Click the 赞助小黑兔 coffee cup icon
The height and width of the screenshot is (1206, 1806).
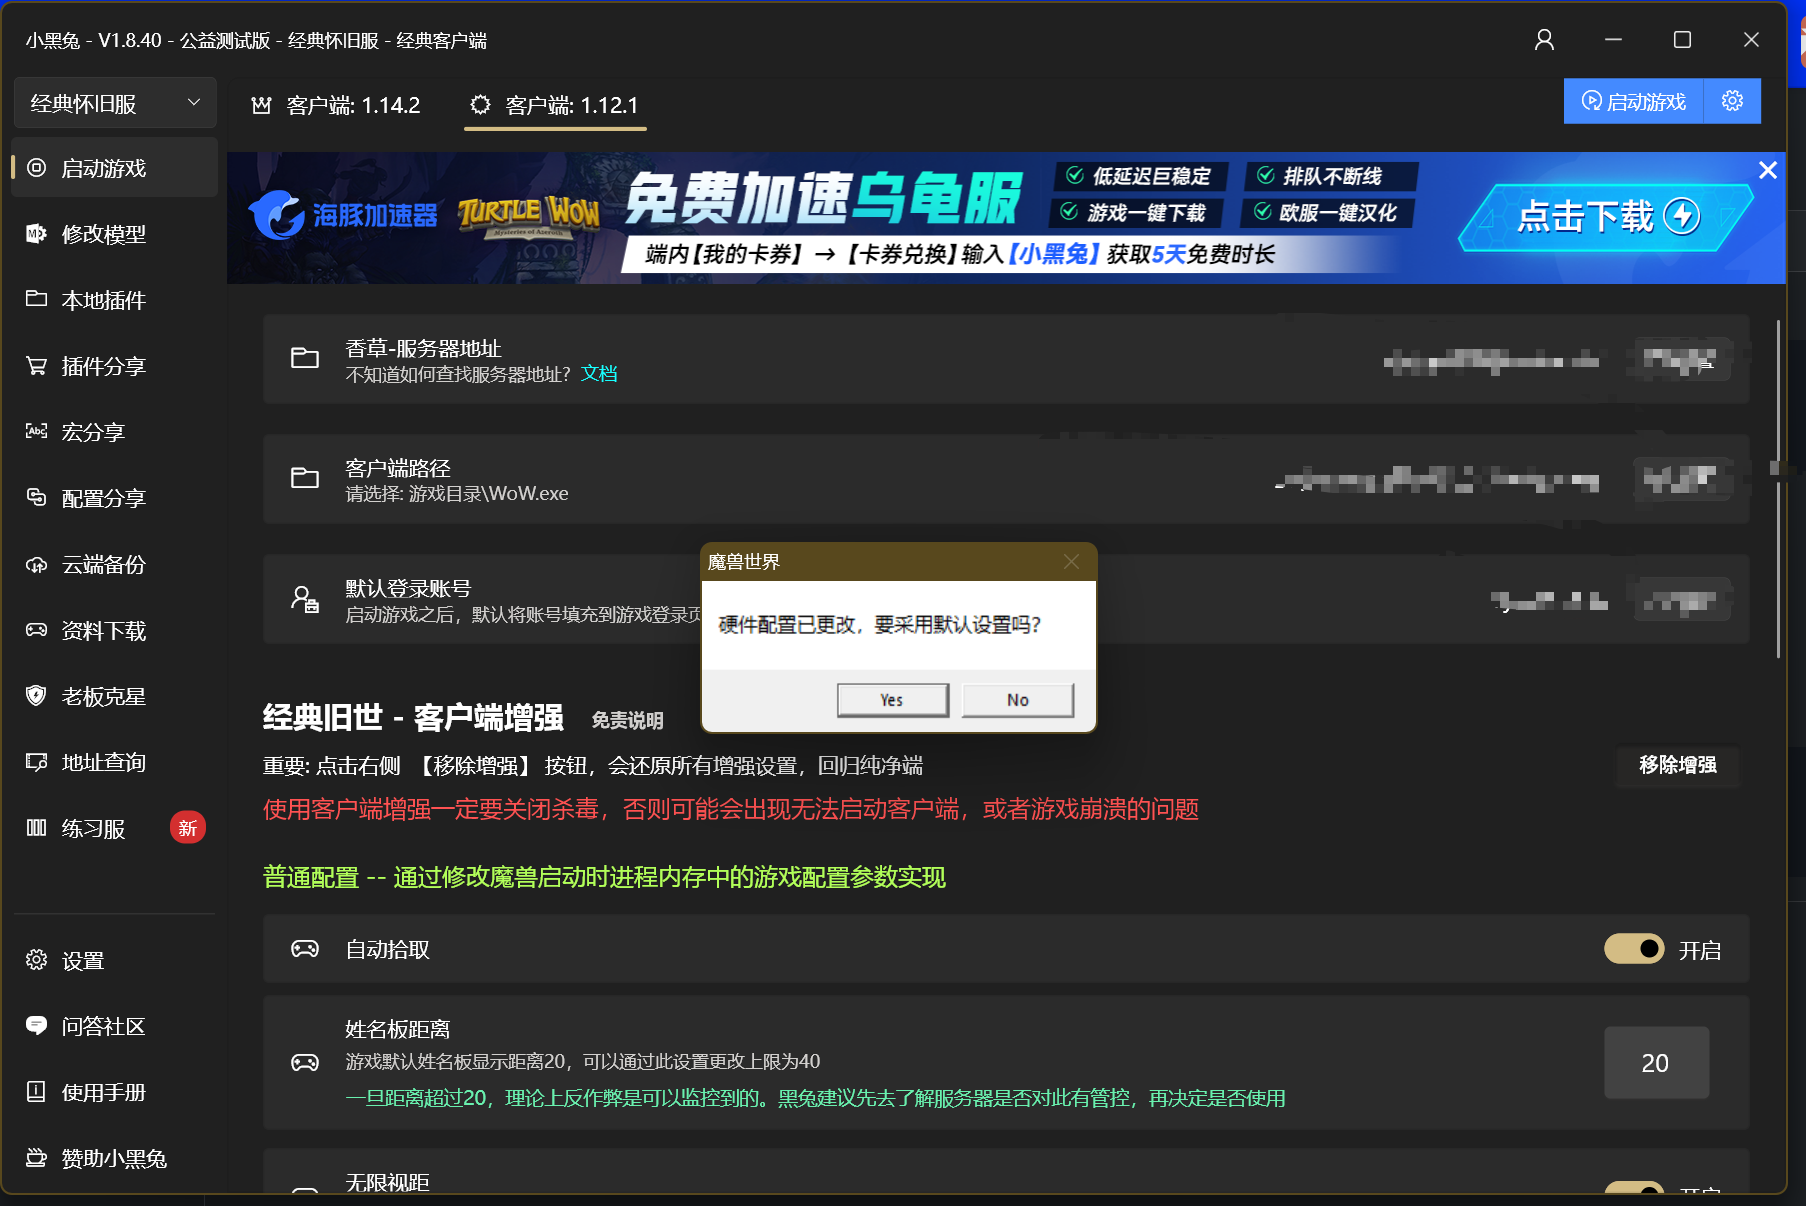(x=37, y=1158)
